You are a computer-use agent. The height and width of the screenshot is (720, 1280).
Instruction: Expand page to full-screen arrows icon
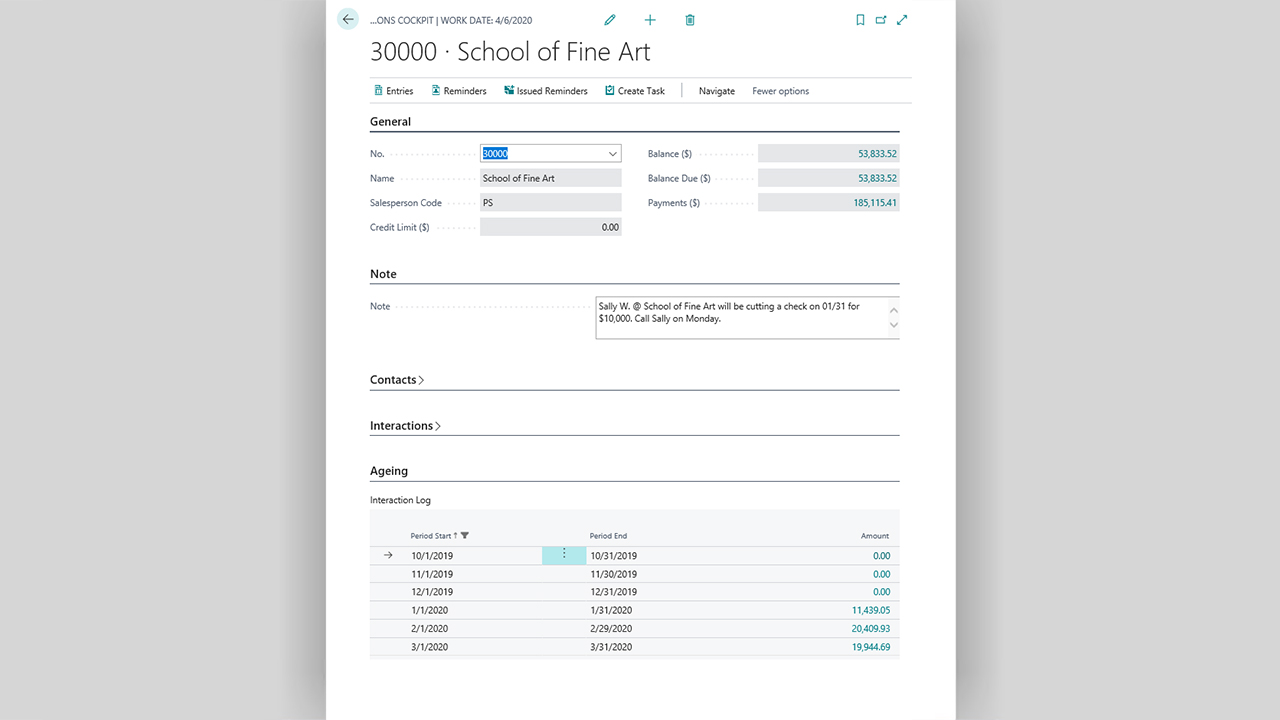click(x=902, y=20)
